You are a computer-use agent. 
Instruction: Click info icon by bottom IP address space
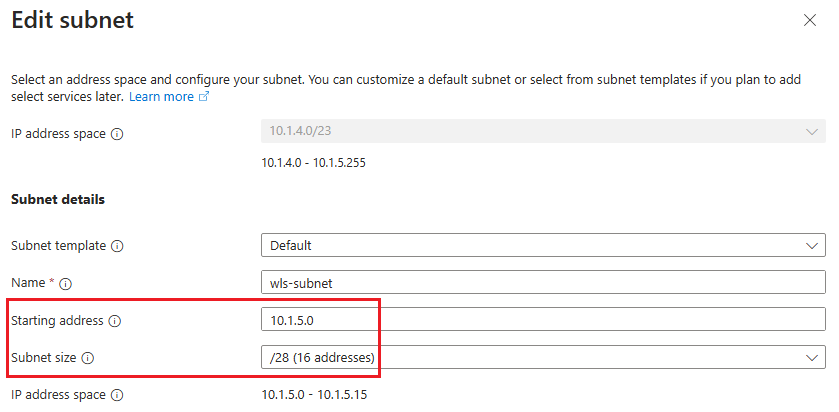tap(117, 396)
